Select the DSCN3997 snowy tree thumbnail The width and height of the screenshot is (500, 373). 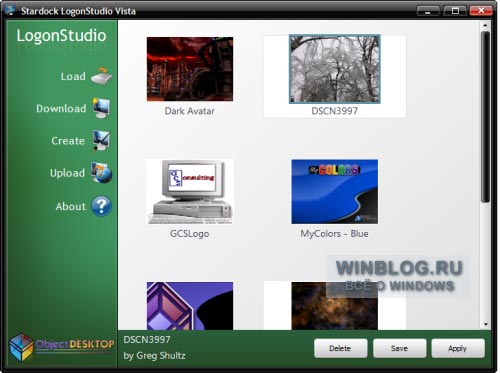335,69
